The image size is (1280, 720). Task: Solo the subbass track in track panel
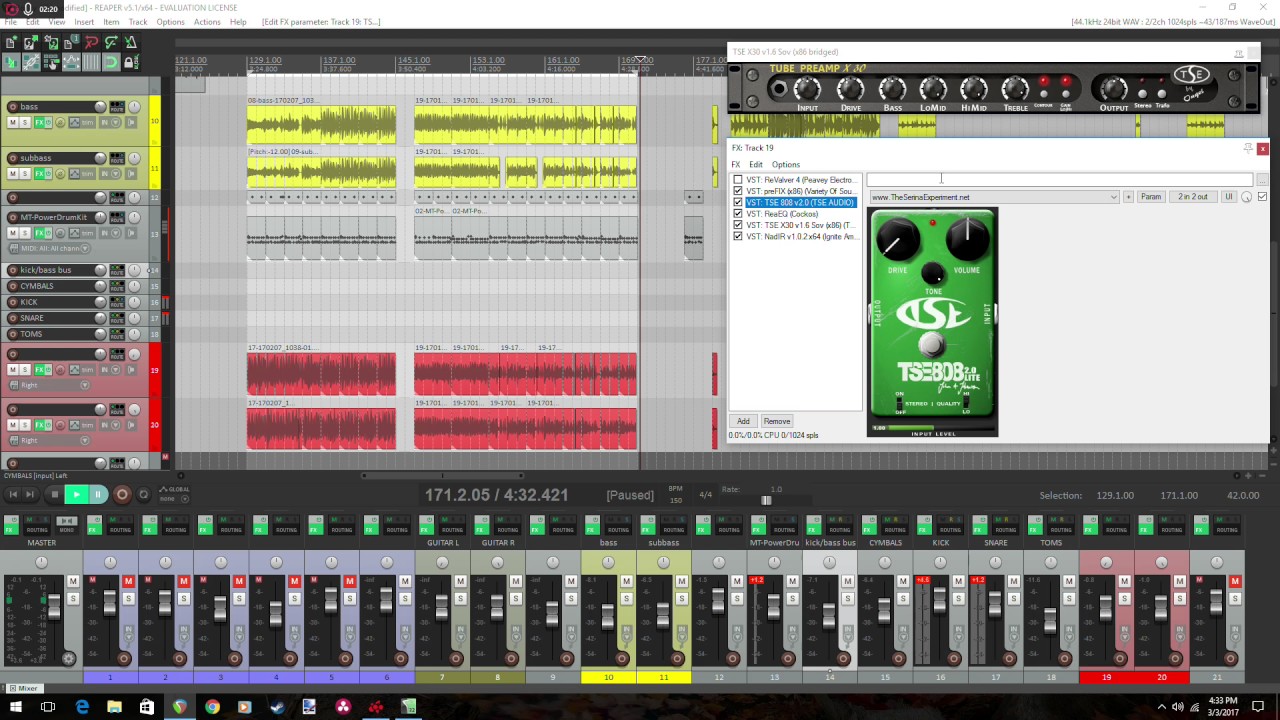25,173
